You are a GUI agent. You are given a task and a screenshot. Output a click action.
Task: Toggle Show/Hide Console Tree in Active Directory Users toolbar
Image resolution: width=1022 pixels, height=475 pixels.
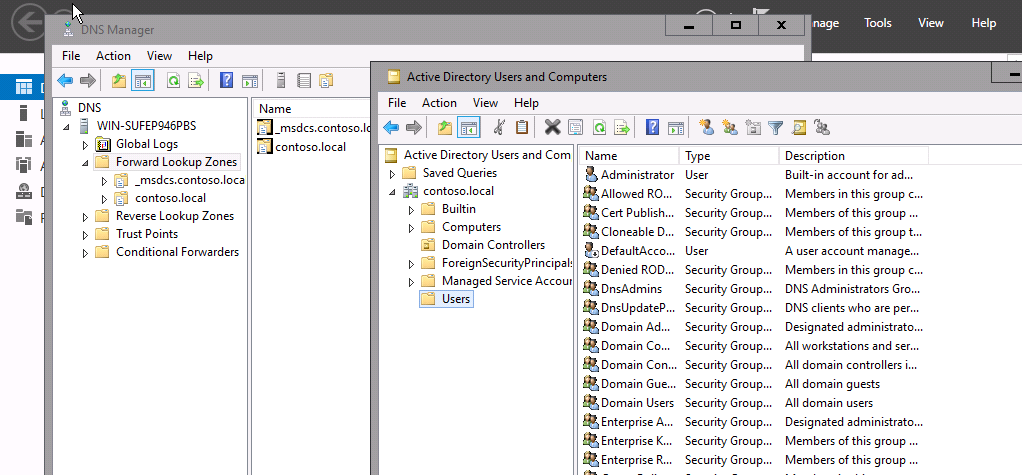pyautogui.click(x=469, y=127)
